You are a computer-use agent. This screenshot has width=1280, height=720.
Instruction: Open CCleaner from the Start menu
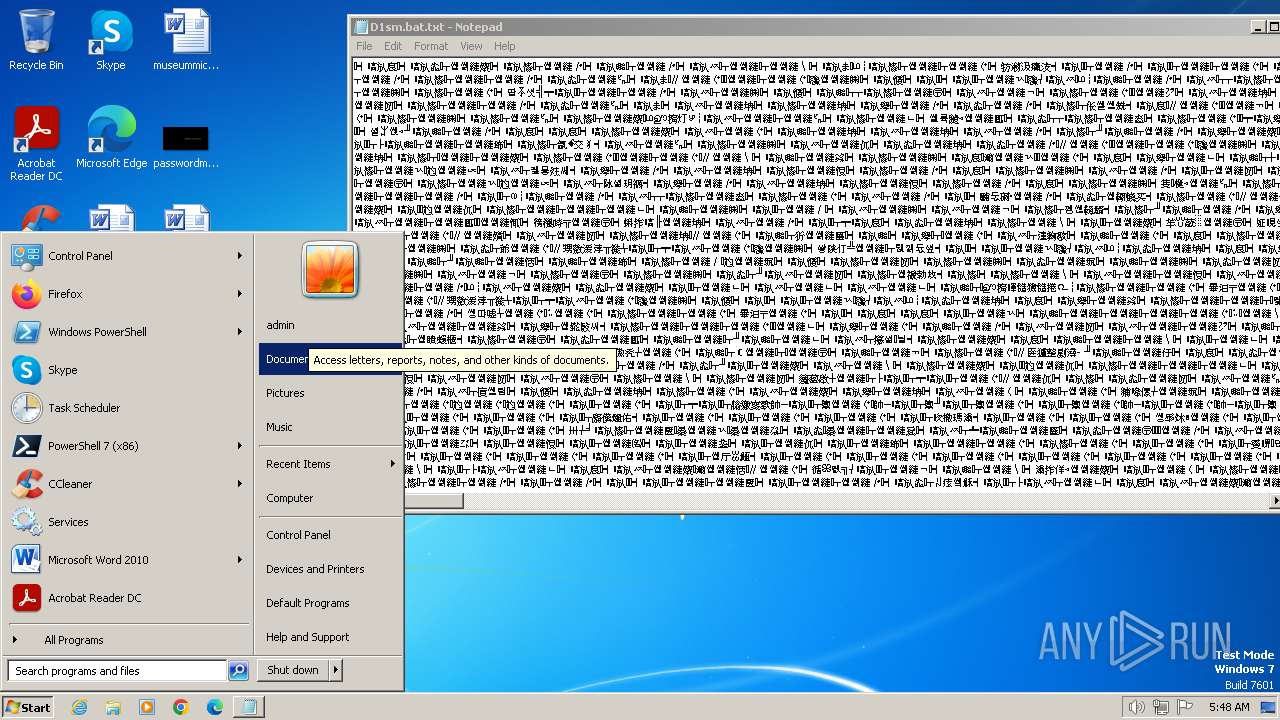pyautogui.click(x=127, y=484)
